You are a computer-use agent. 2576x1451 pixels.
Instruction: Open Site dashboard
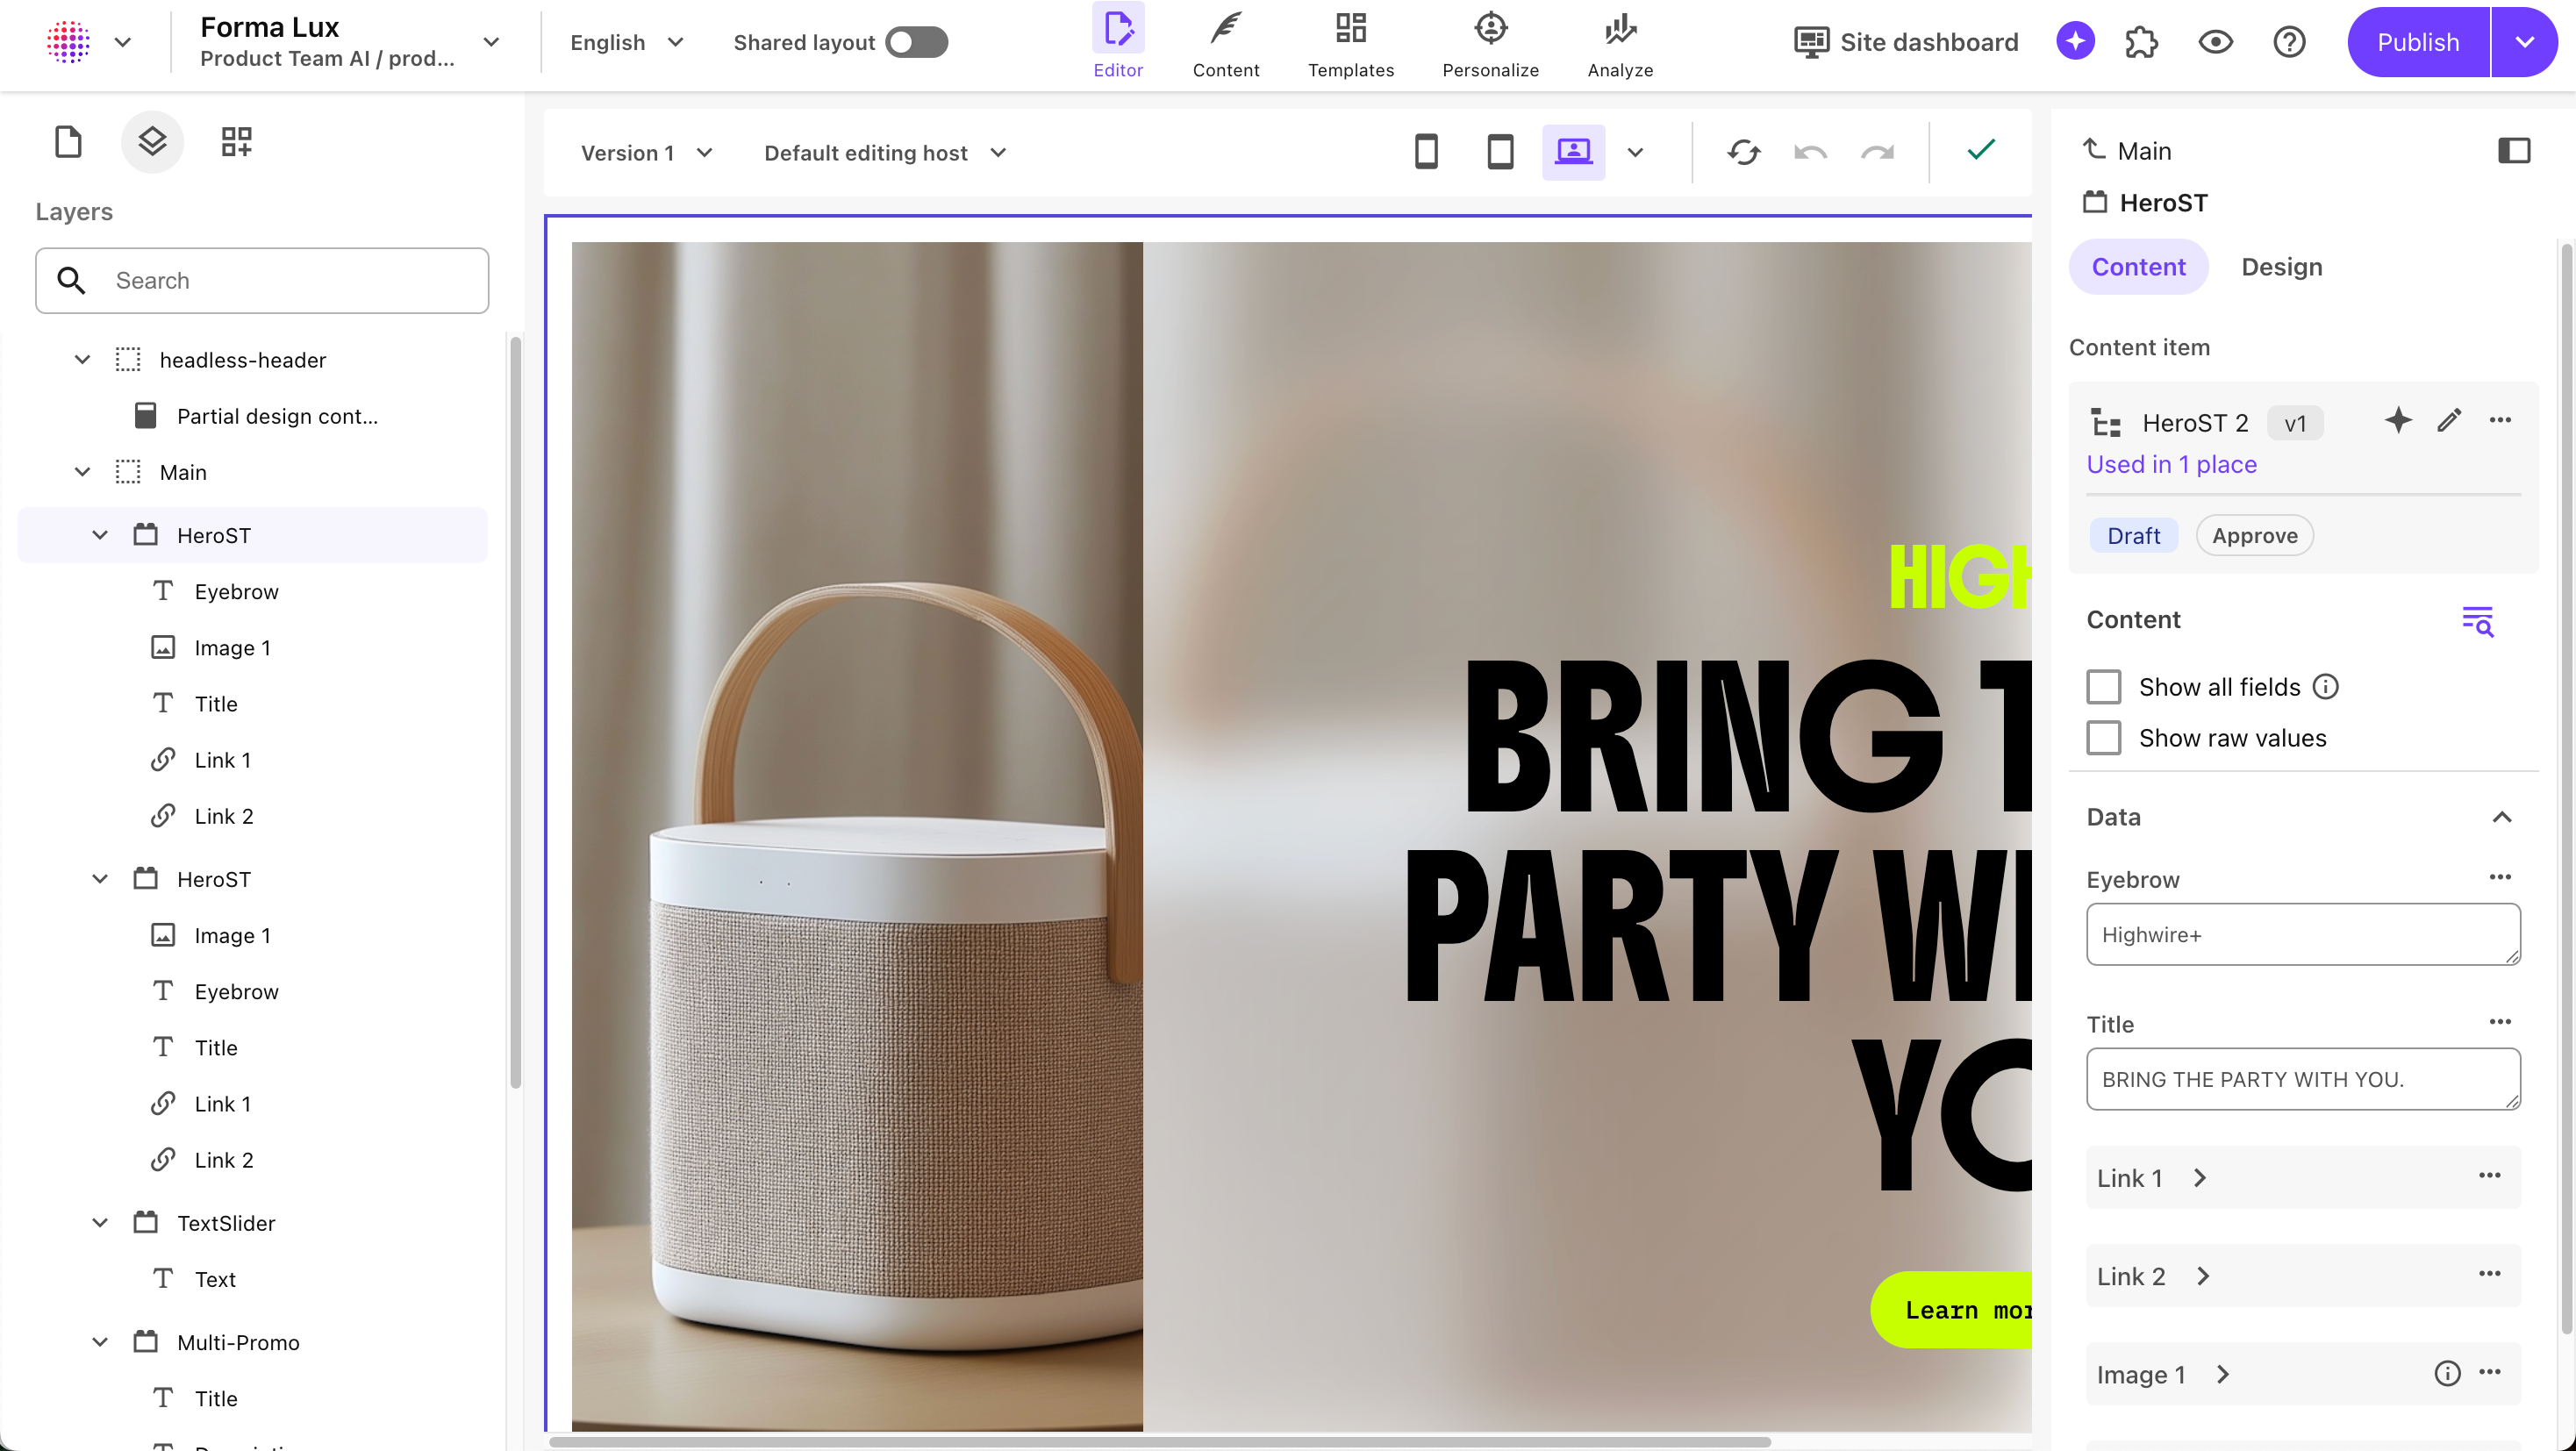[x=1906, y=42]
